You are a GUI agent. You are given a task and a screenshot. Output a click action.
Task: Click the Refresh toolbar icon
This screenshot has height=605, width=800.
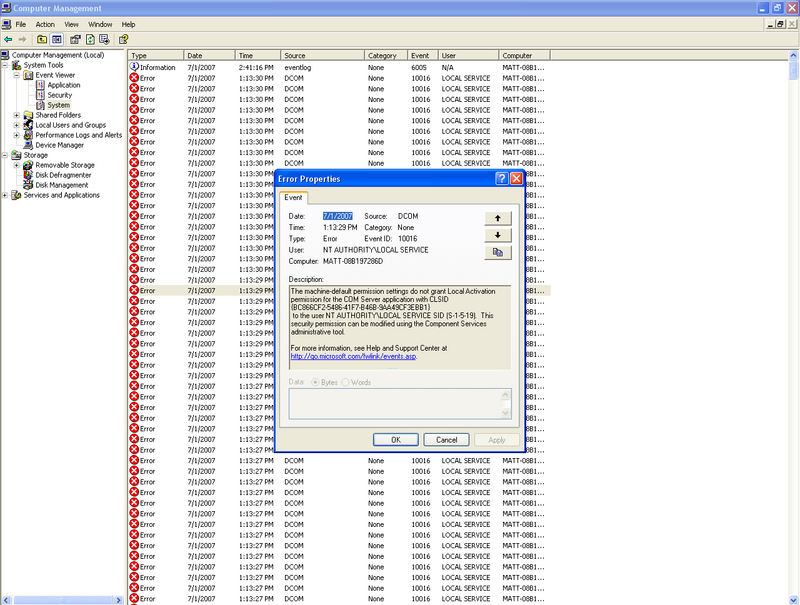(90, 39)
